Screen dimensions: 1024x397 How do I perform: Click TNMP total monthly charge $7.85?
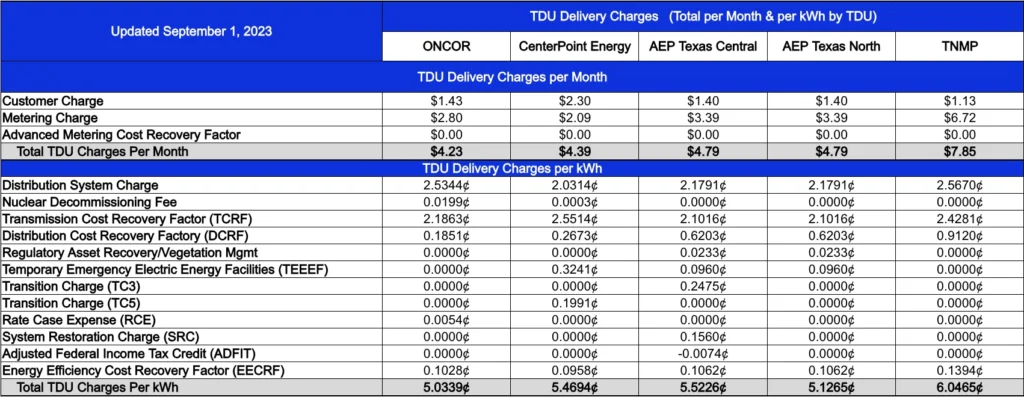tap(959, 152)
